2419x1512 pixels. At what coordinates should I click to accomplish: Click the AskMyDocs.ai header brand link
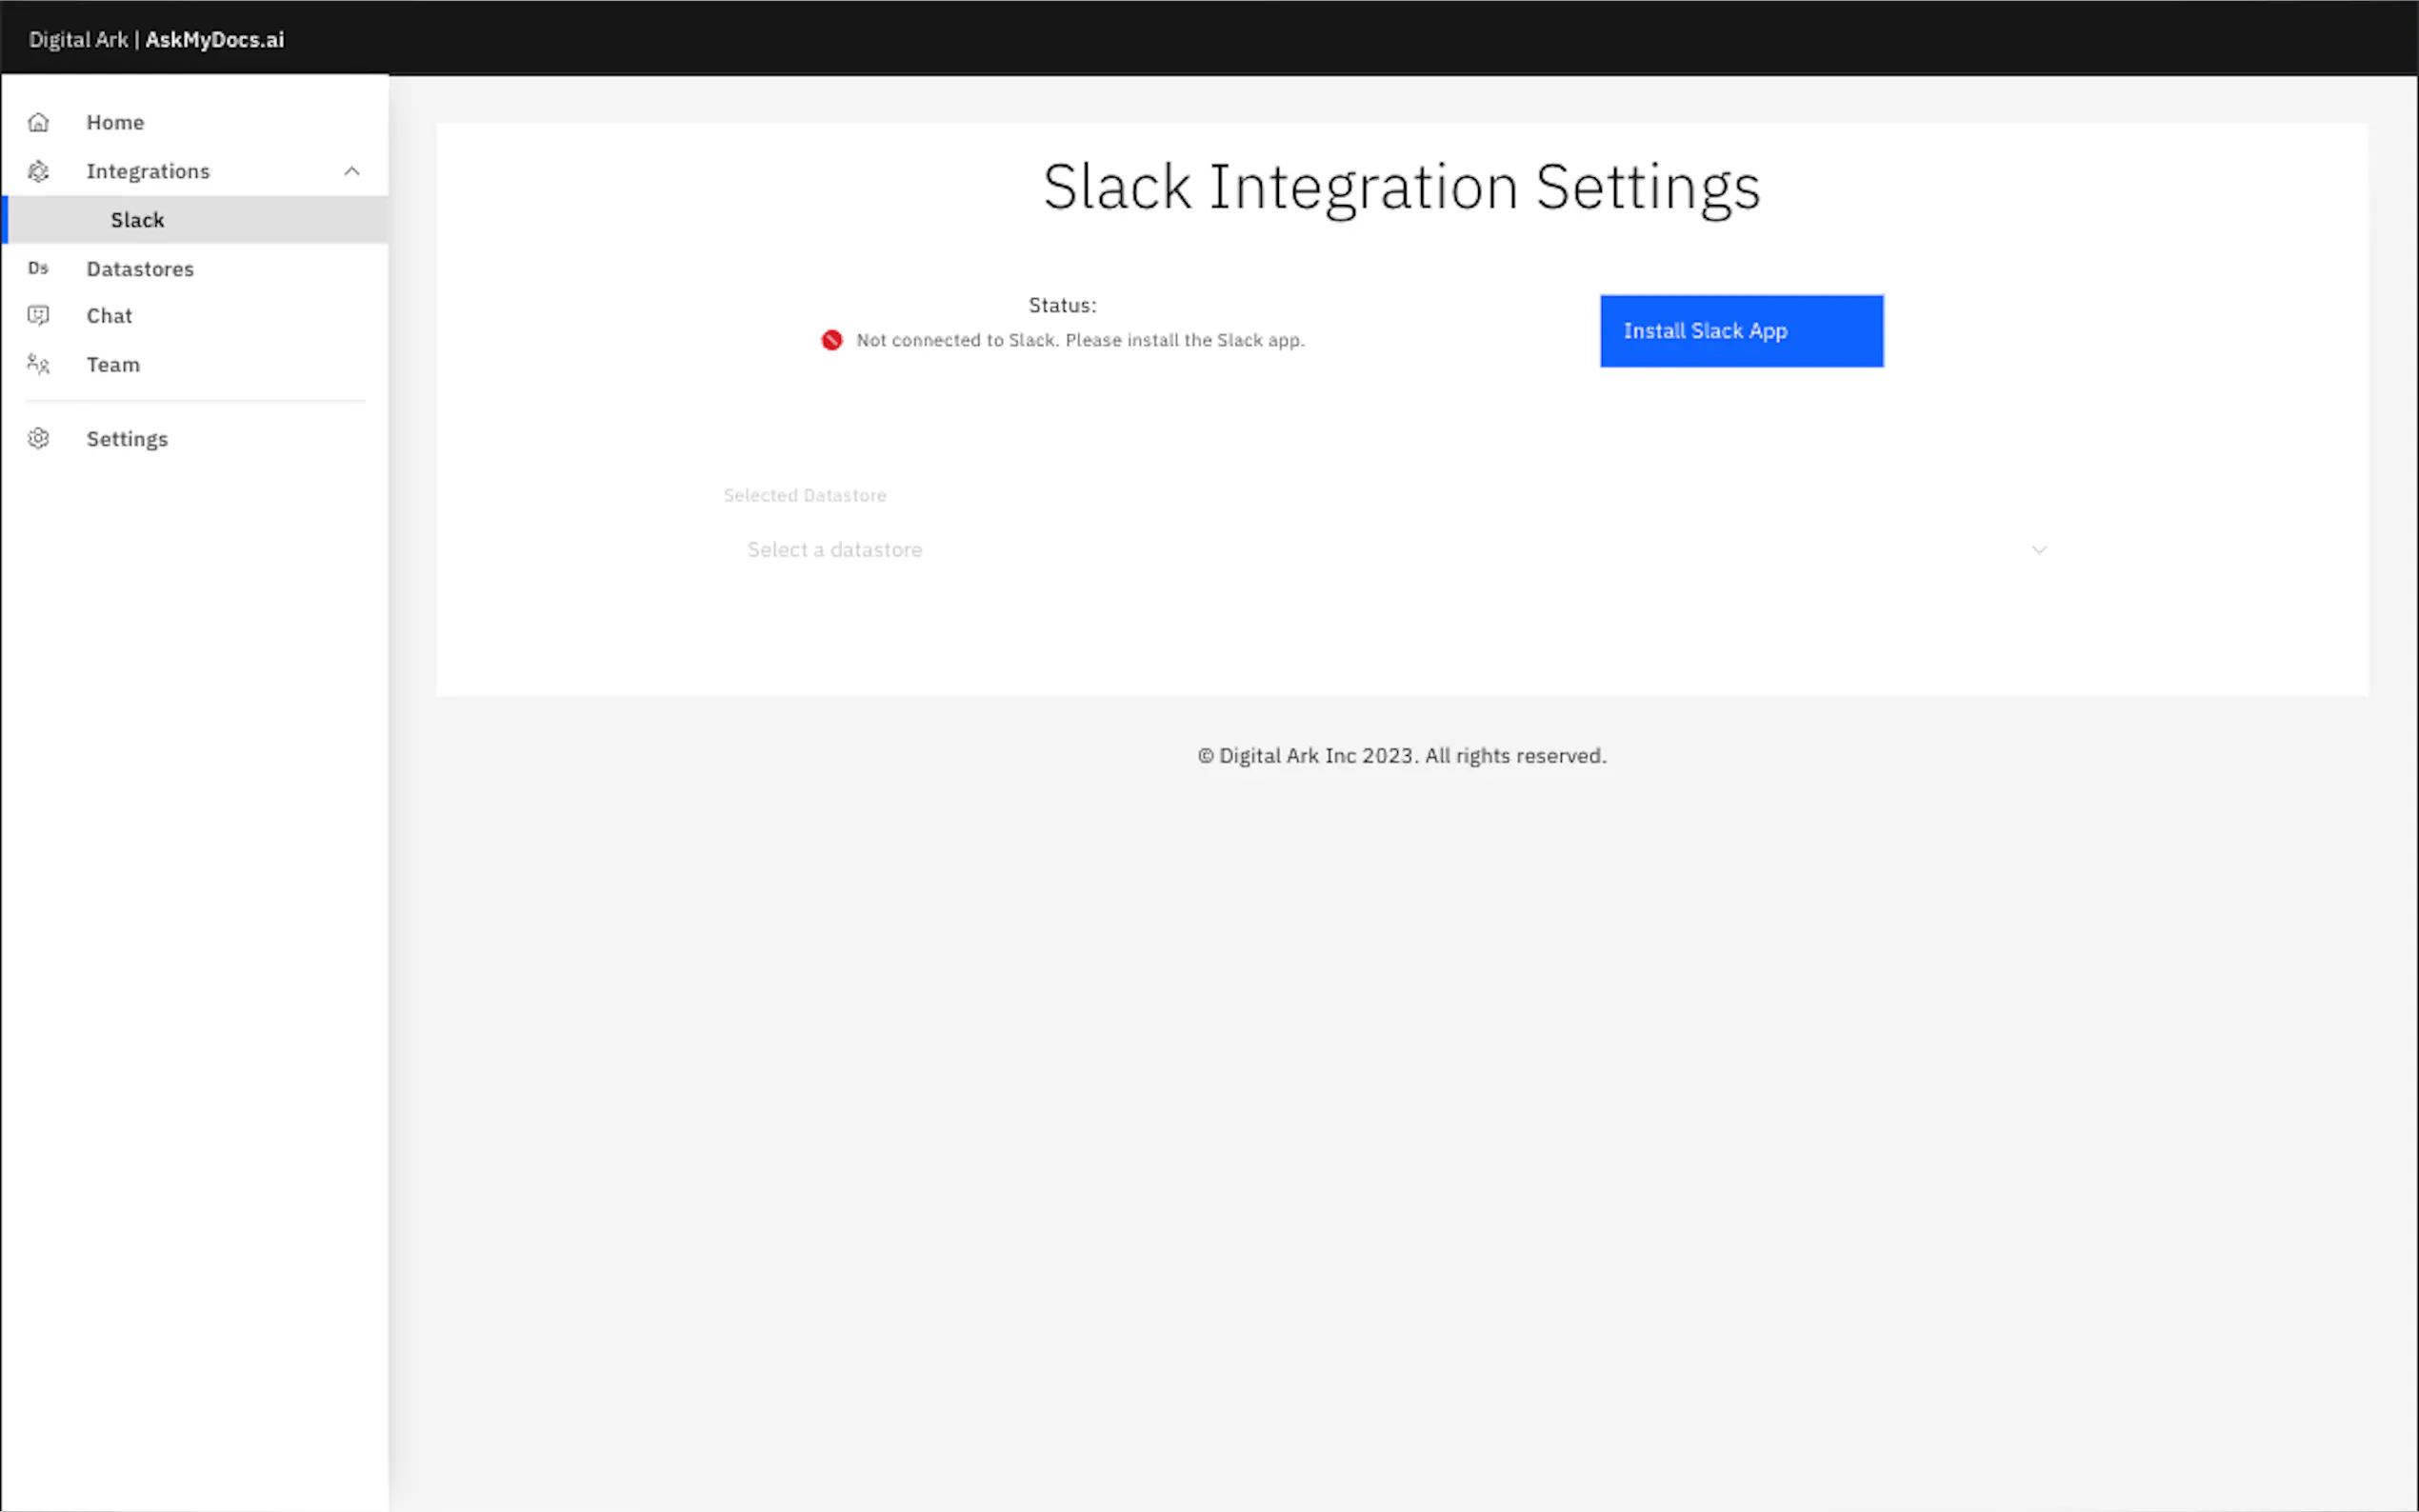214,40
